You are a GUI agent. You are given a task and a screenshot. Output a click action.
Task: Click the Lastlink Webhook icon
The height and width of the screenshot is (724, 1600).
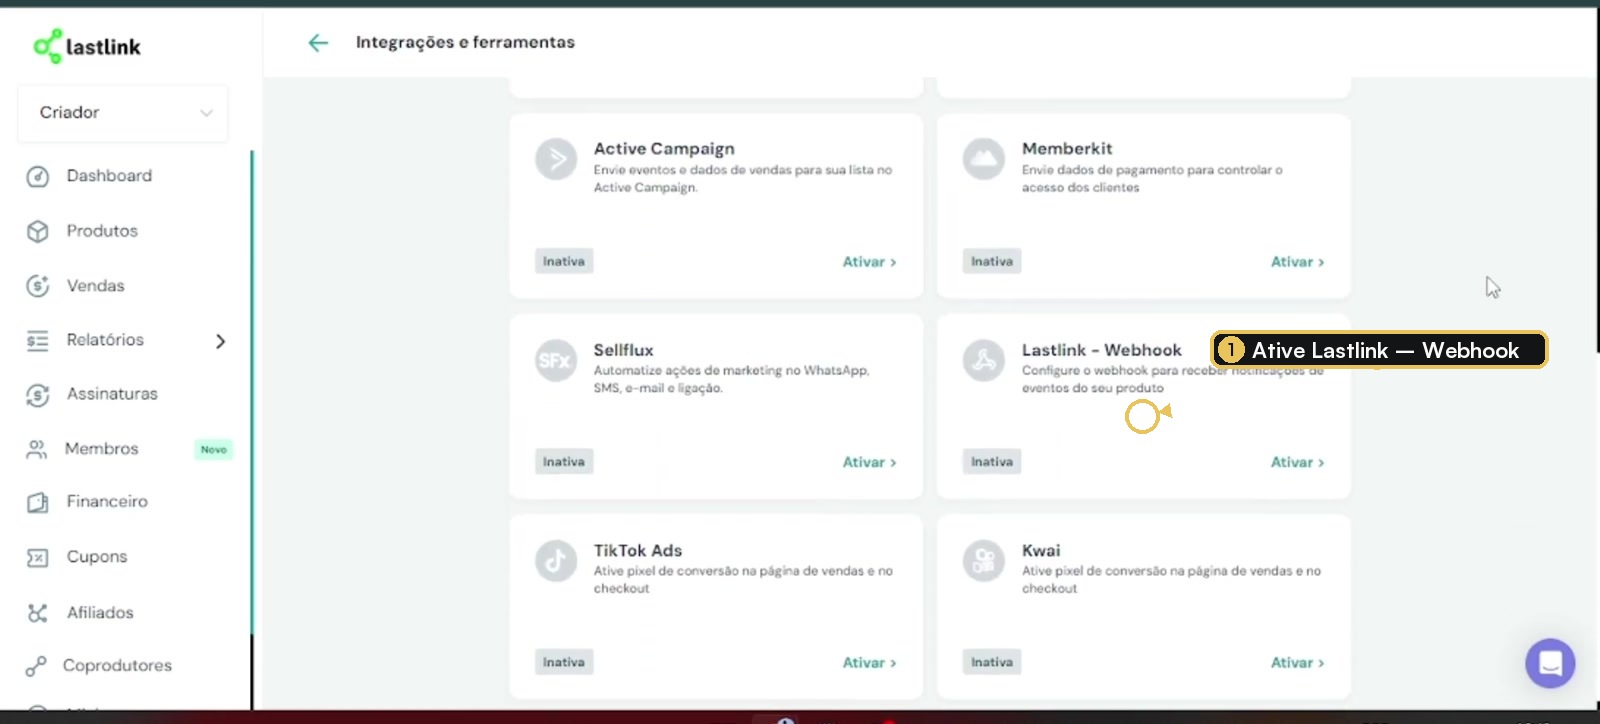(x=984, y=360)
